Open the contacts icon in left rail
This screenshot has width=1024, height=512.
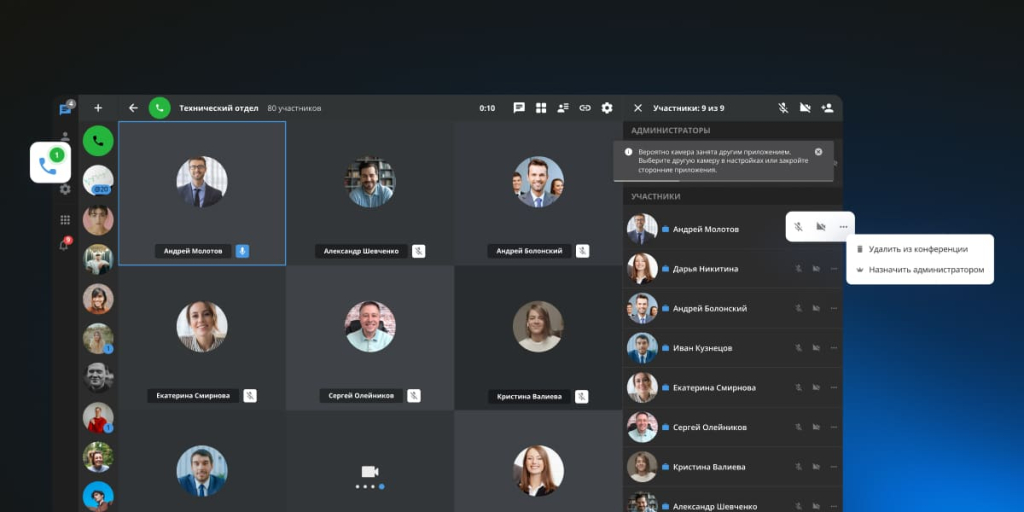click(65, 136)
